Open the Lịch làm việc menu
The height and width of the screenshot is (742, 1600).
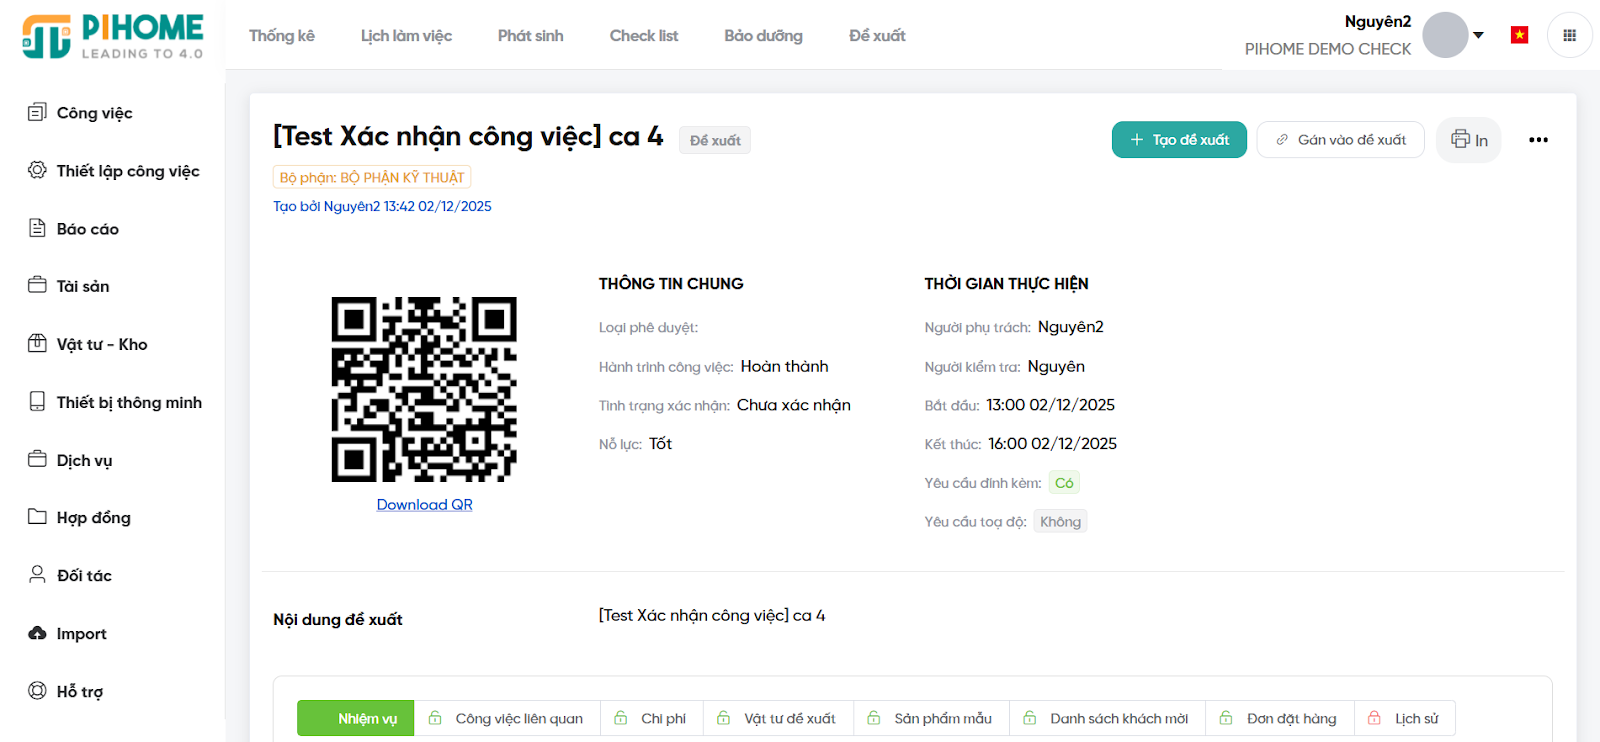(x=406, y=36)
